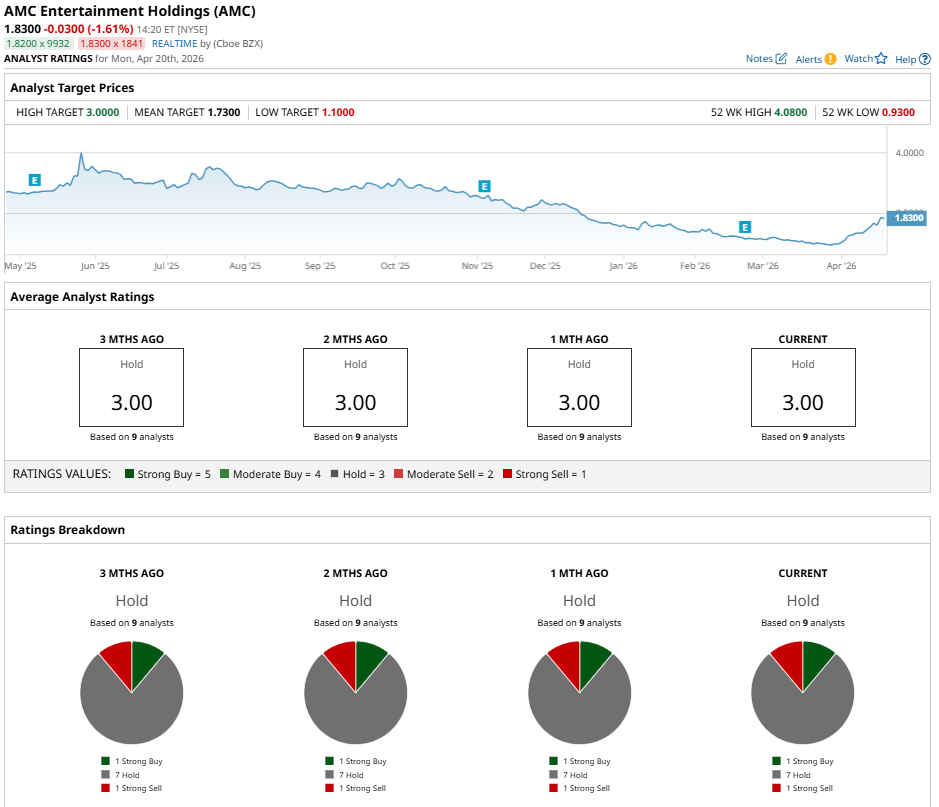939x807 pixels.
Task: Click the 1.8300 current price chart label
Action: [907, 218]
